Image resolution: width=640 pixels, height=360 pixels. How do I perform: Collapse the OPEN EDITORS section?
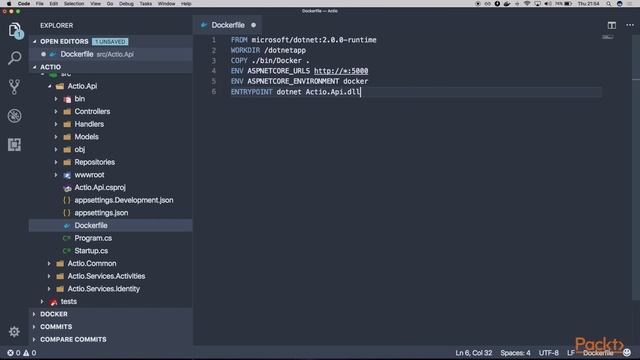(35, 42)
